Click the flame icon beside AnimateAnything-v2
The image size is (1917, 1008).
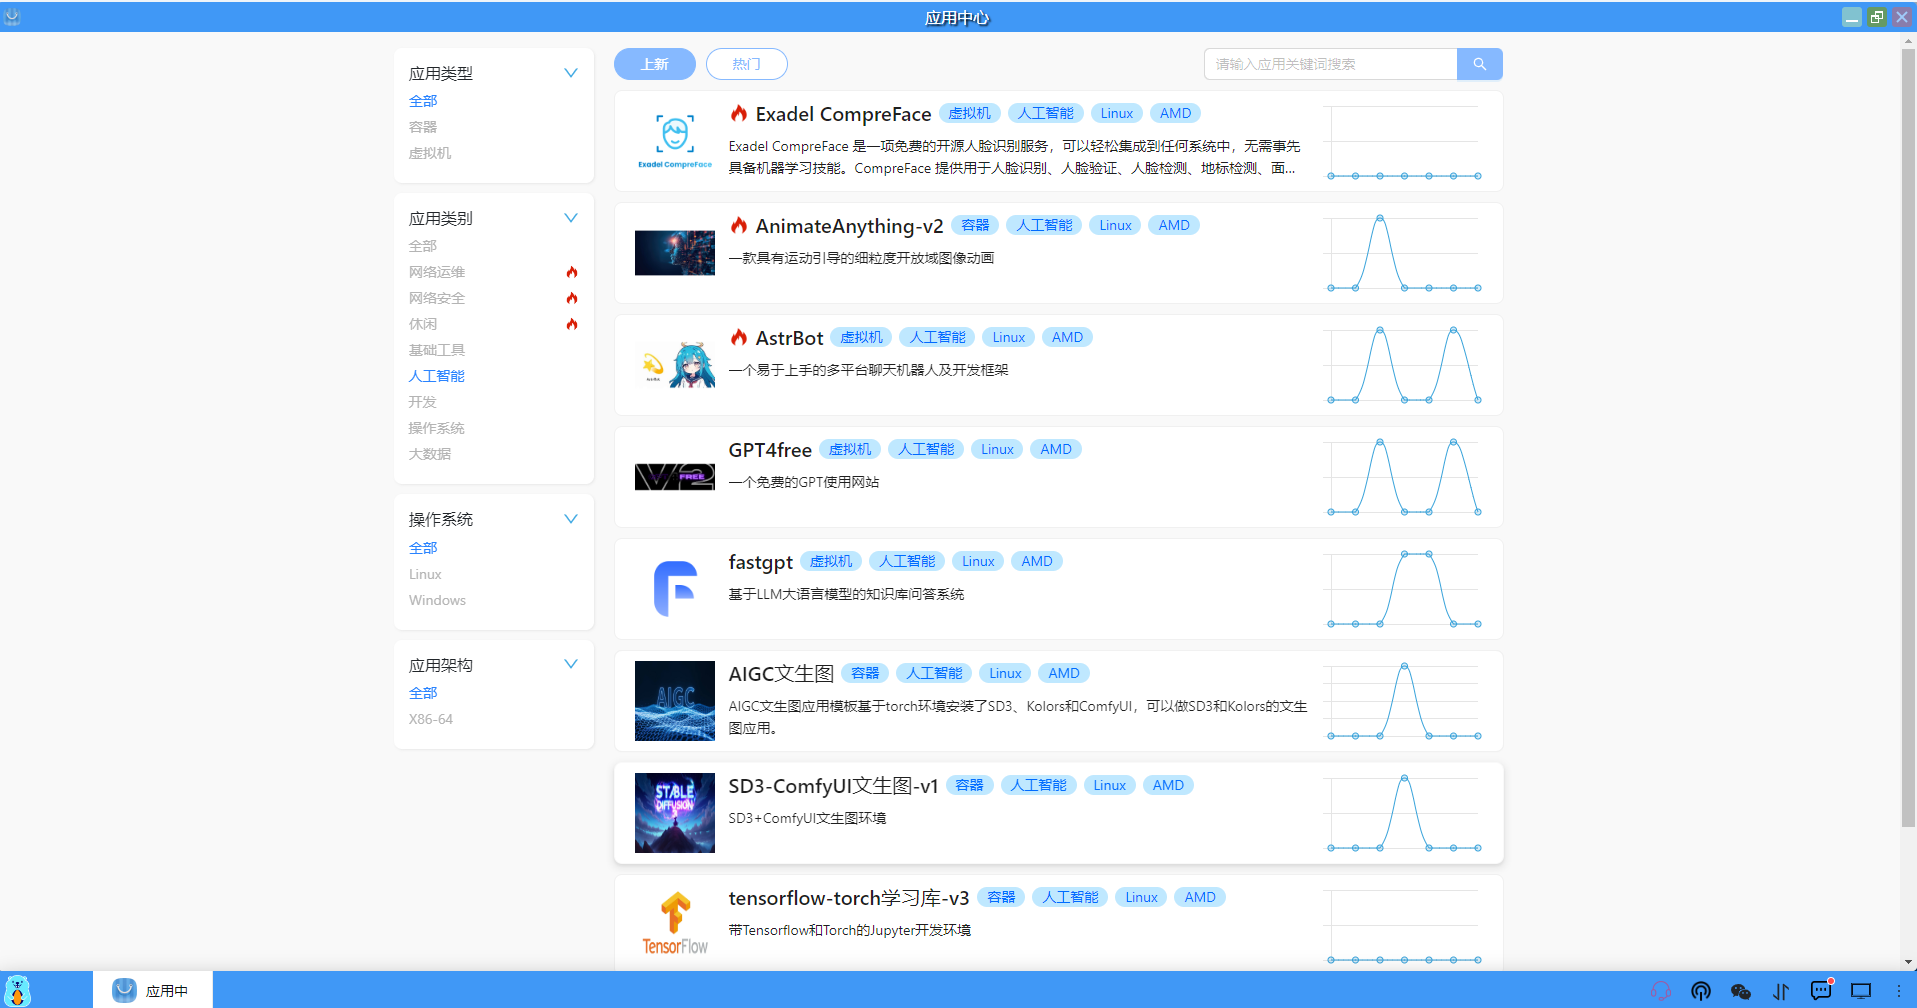pyautogui.click(x=739, y=225)
